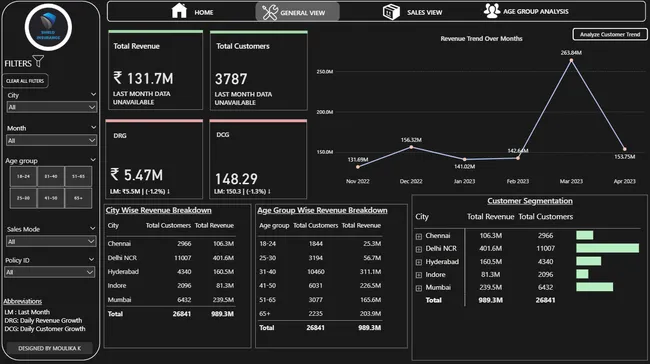This screenshot has width=650, height=364.
Task: Click the 31-40 row in Age Group table
Action: point(320,272)
